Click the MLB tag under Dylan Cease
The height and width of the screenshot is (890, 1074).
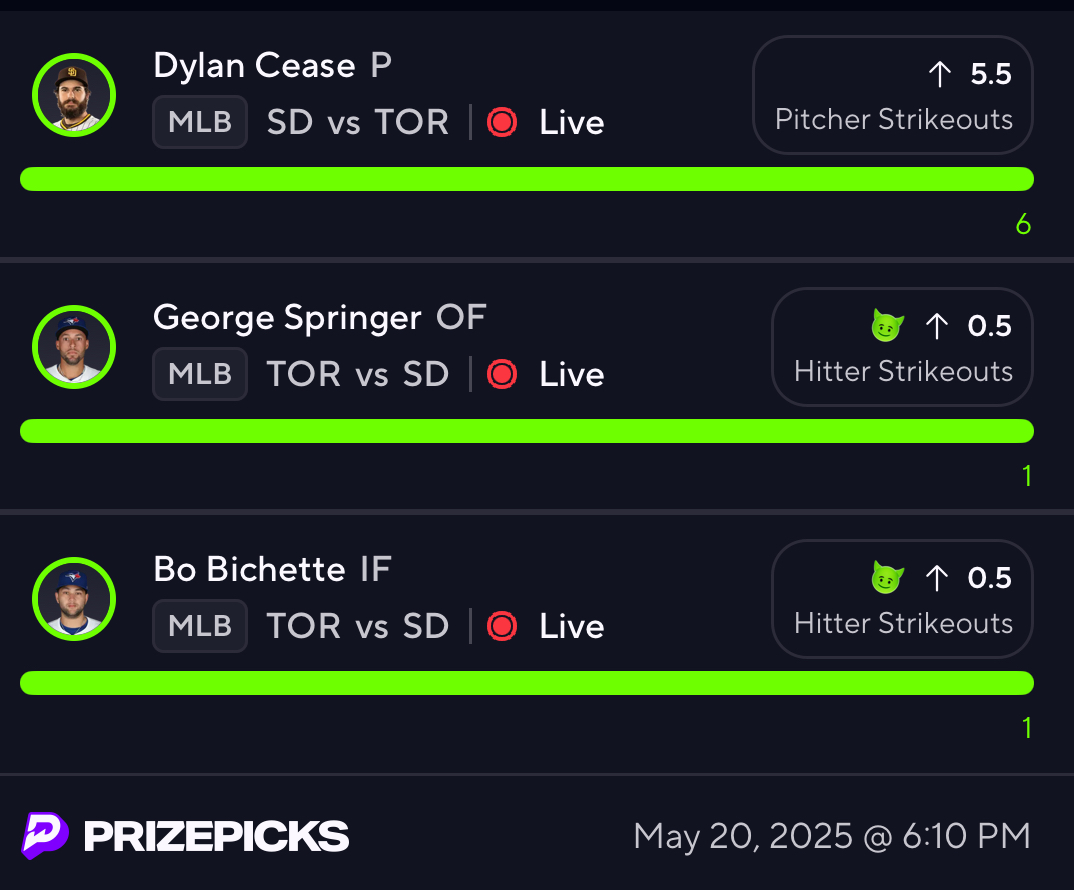[x=200, y=122]
